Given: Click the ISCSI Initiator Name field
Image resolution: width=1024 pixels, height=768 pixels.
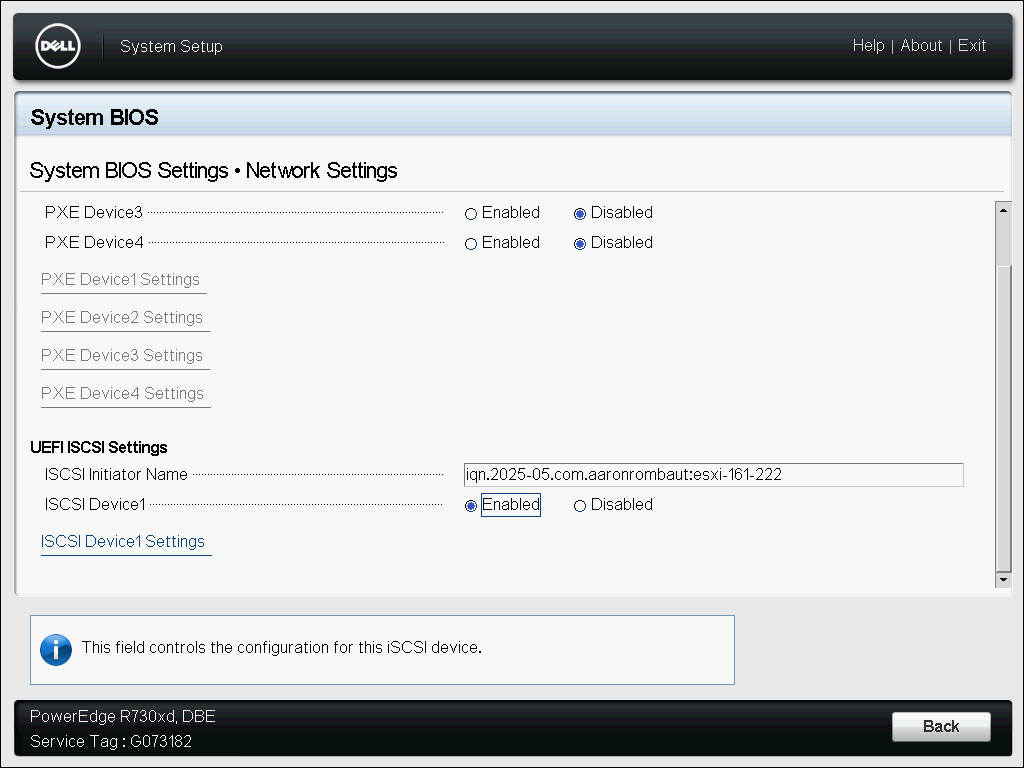Looking at the screenshot, I should (x=713, y=475).
